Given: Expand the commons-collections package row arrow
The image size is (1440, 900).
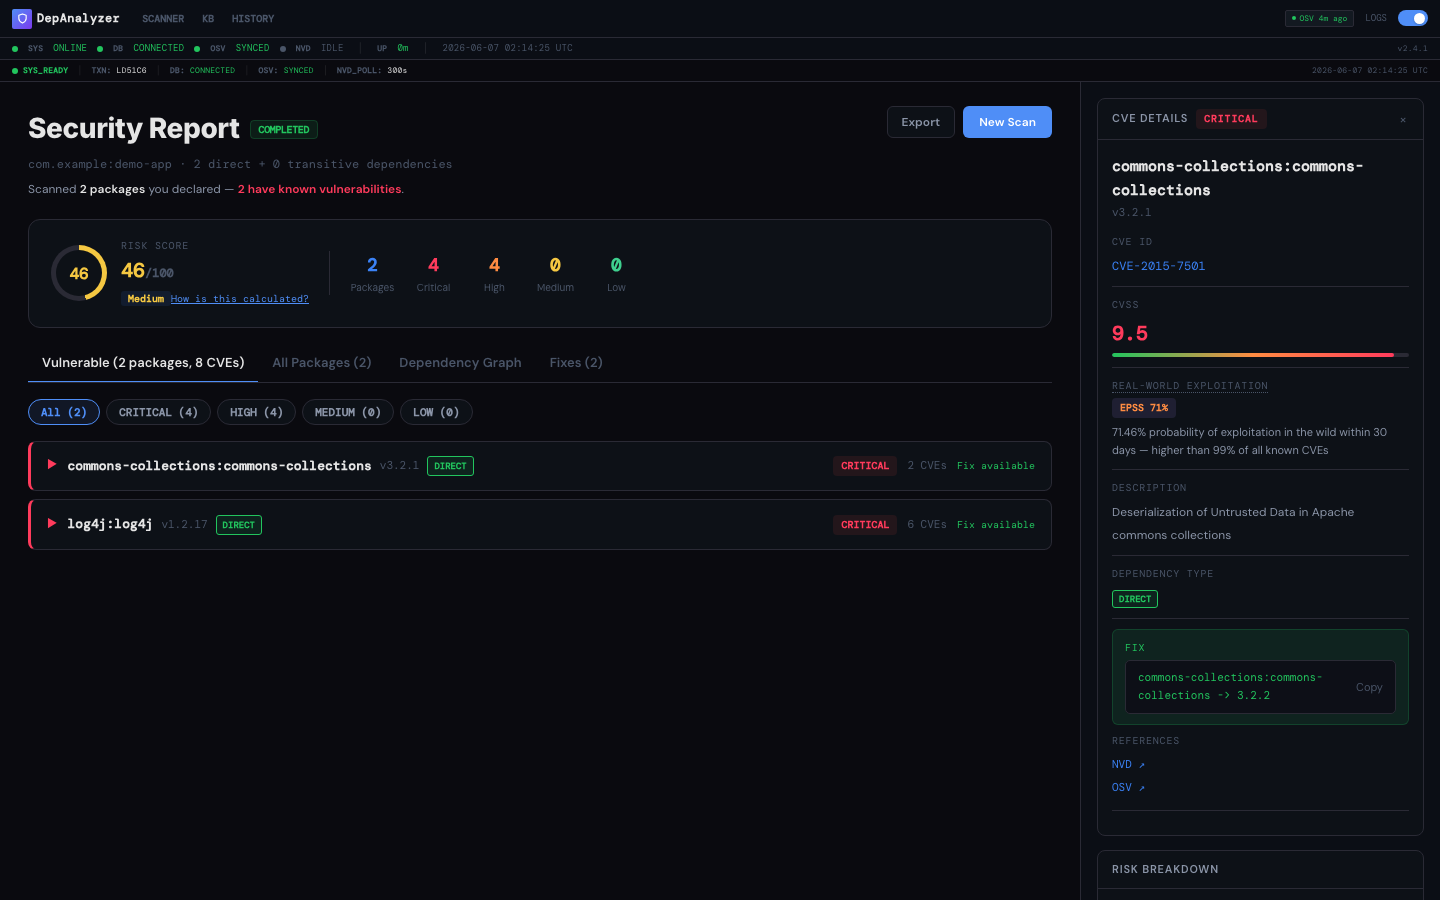Looking at the screenshot, I should (x=52, y=465).
